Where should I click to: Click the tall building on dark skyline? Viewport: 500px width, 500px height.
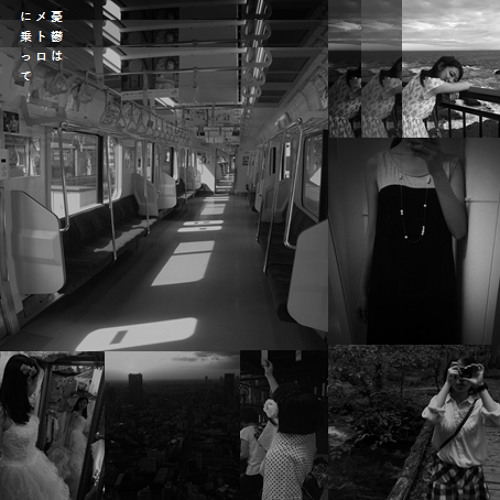(135, 382)
